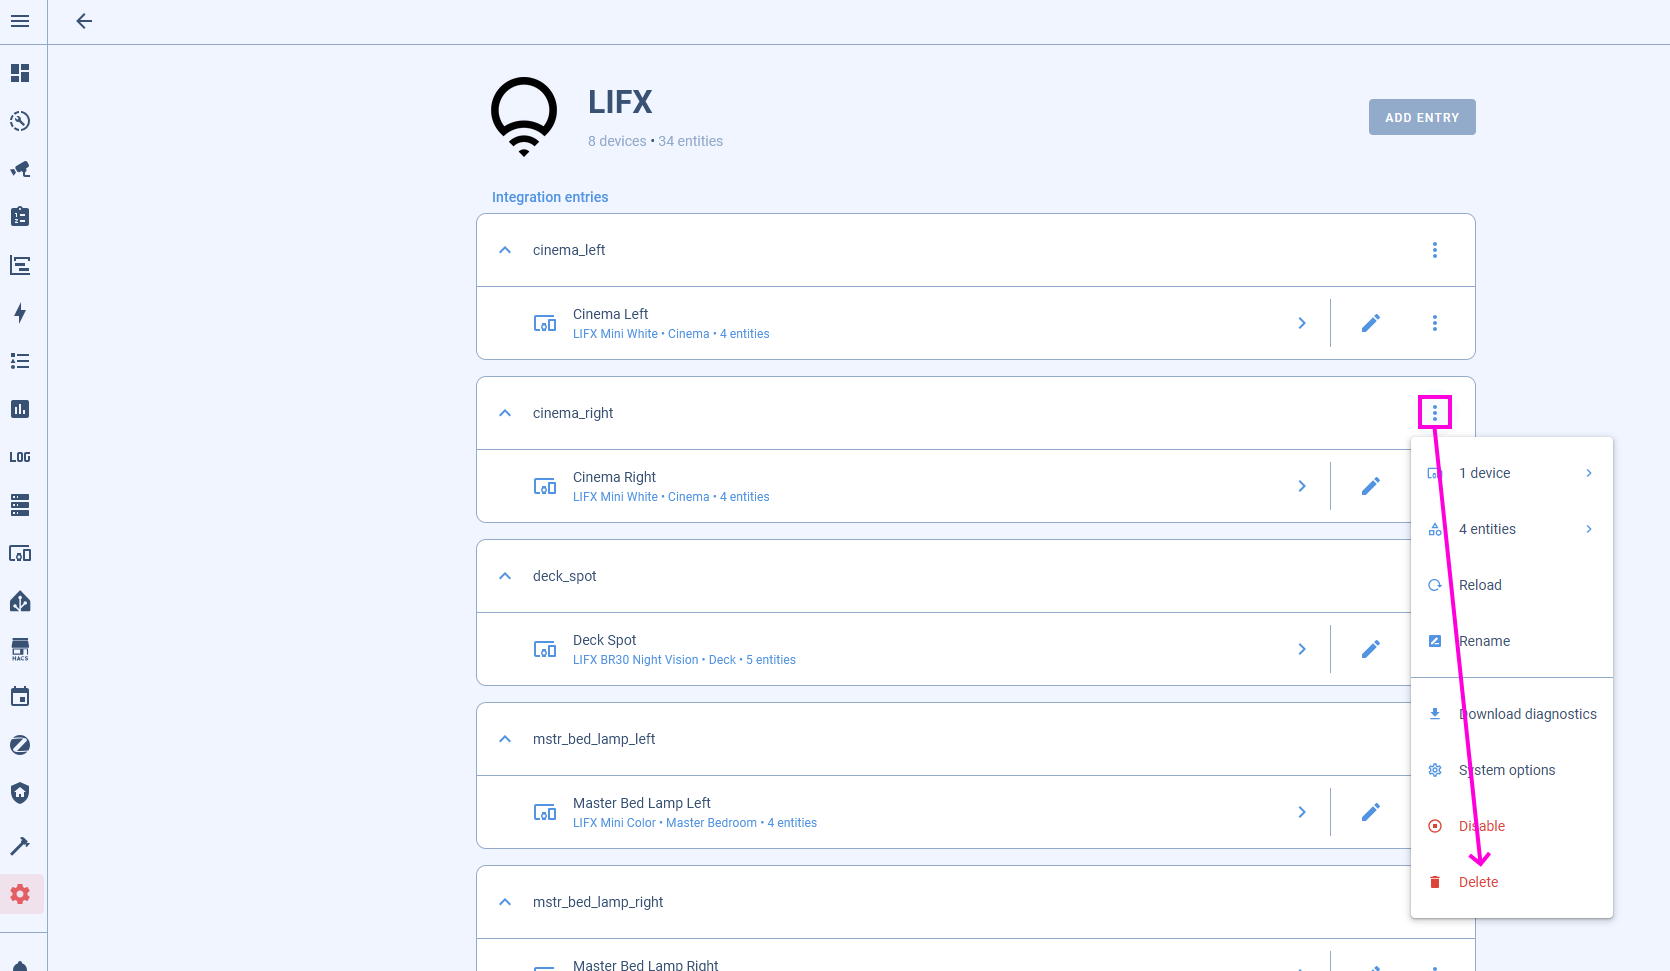This screenshot has height=971, width=1670.
Task: Collapse the cinema_left entry
Action: pos(505,250)
